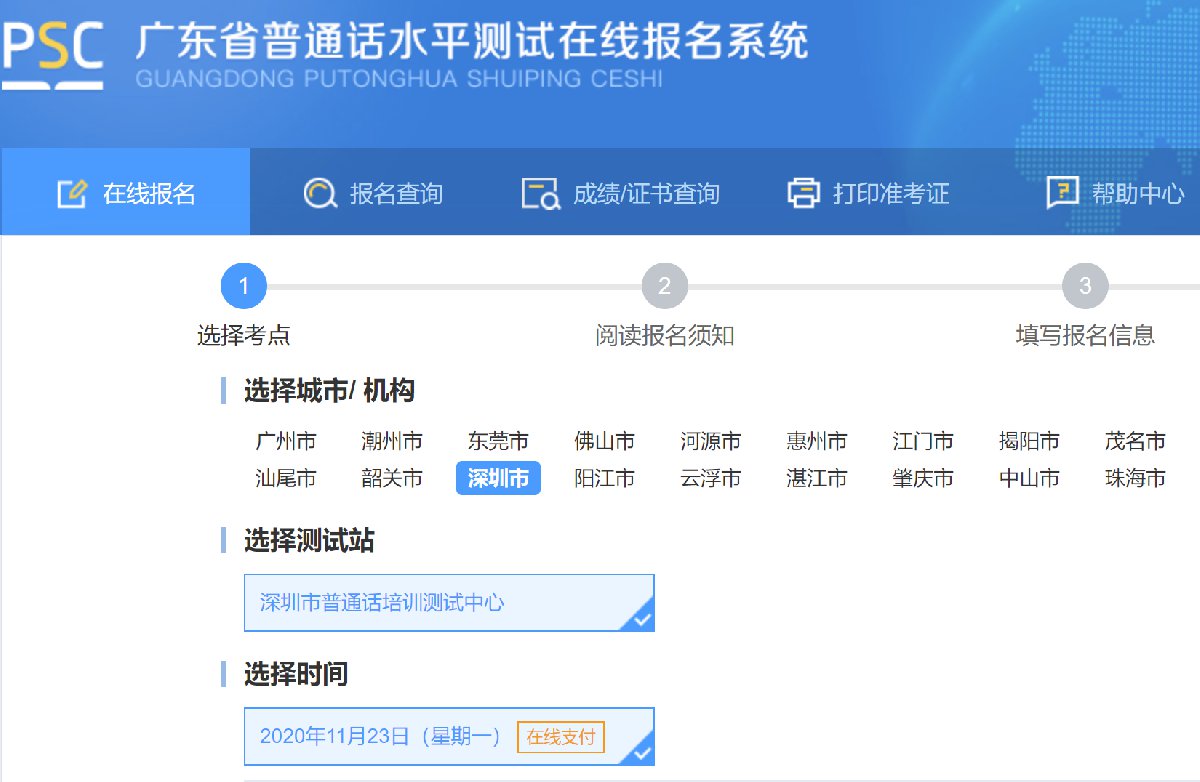
Task: Open the 报名查询 tab
Action: pos(373,193)
